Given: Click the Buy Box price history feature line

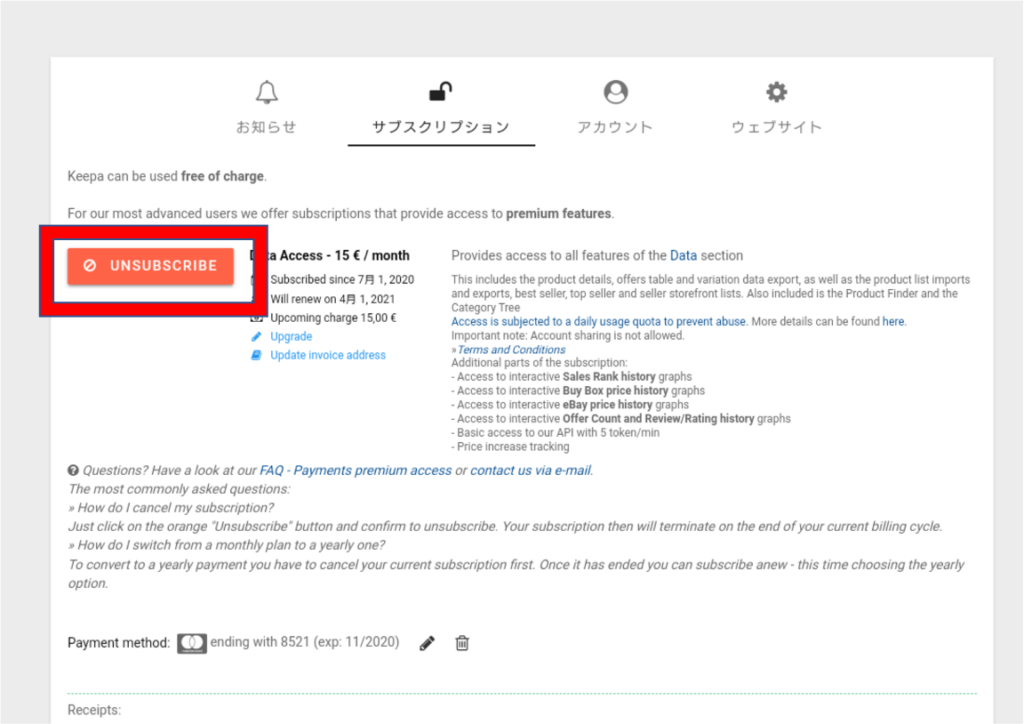Looking at the screenshot, I should [578, 390].
